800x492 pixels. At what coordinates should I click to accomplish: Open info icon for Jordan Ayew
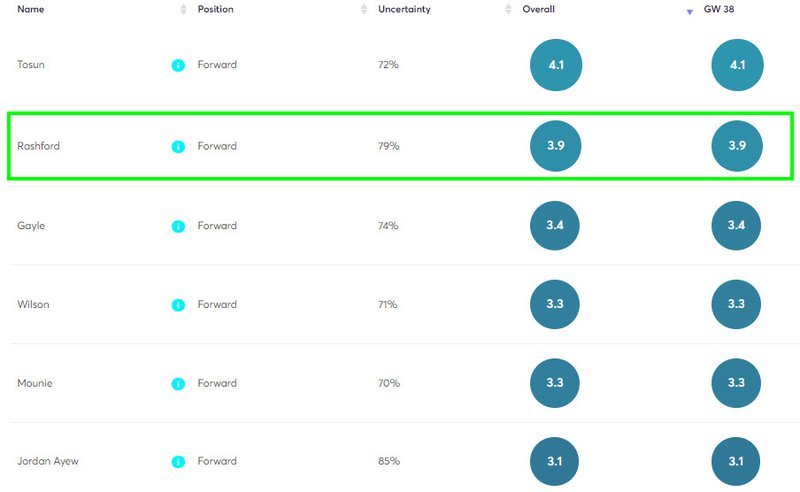tap(178, 462)
